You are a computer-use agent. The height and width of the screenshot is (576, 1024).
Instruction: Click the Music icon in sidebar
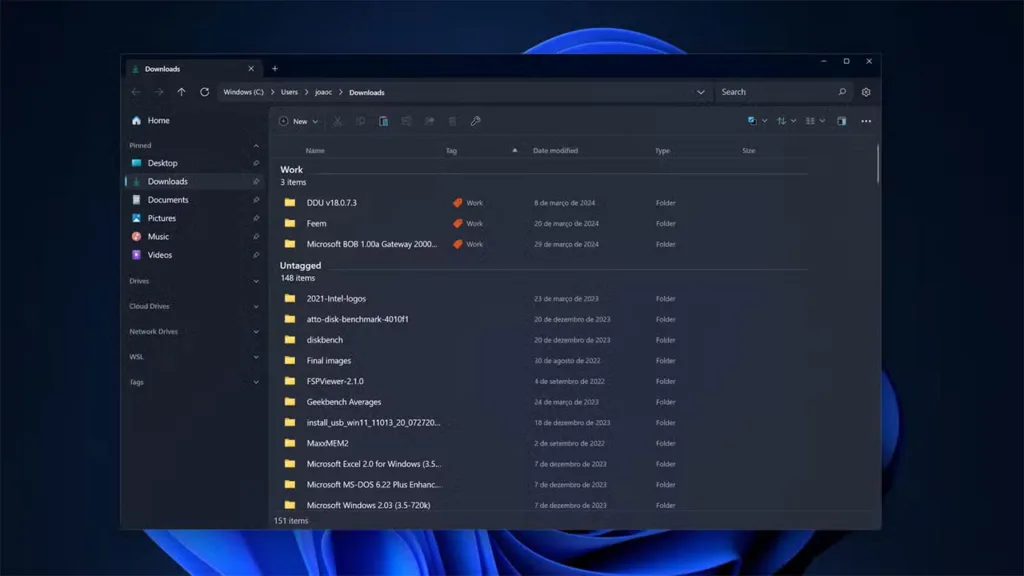click(136, 236)
